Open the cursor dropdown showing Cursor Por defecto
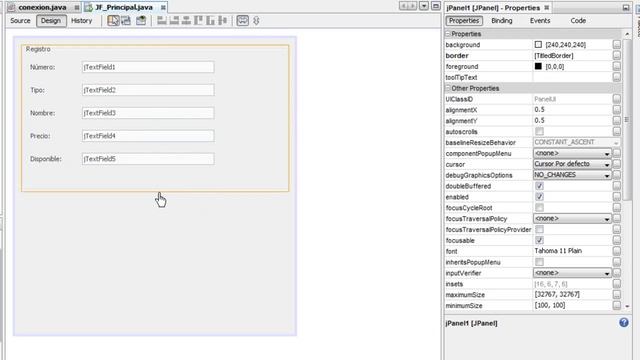Image resolution: width=640 pixels, height=360 pixels. [572, 164]
